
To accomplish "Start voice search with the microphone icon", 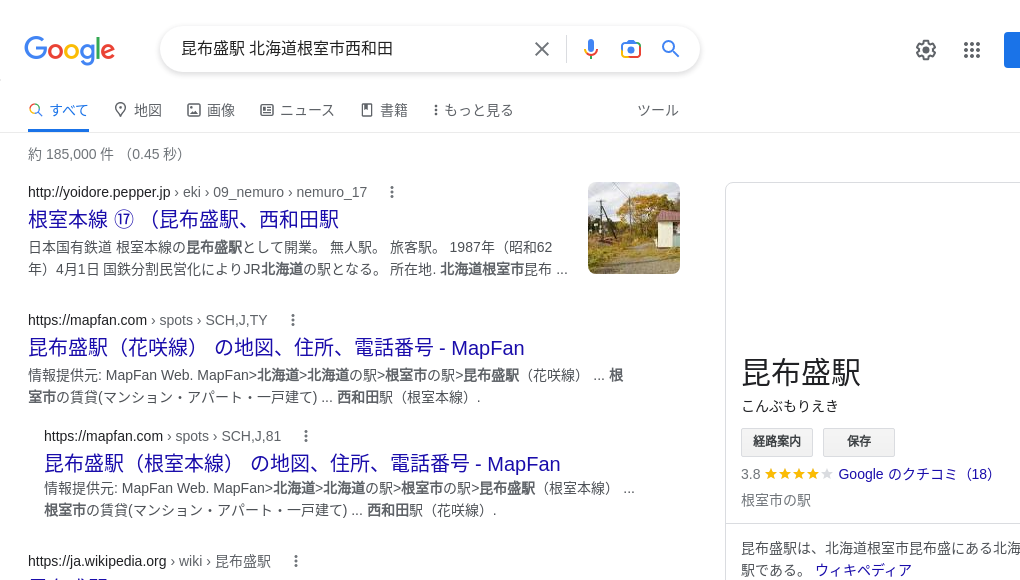I will pos(591,49).
